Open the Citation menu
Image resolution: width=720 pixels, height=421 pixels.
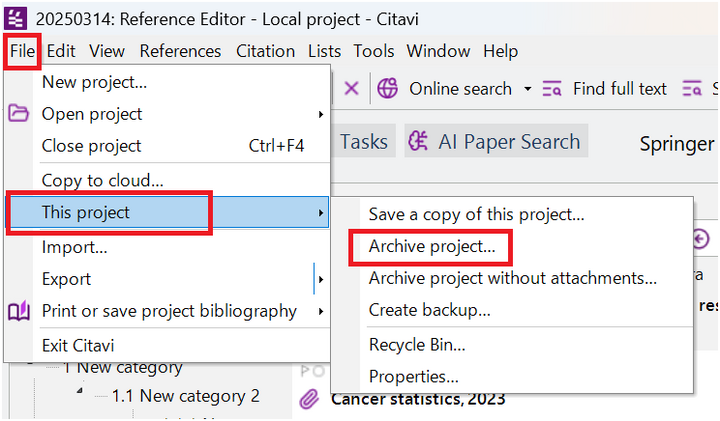point(265,51)
